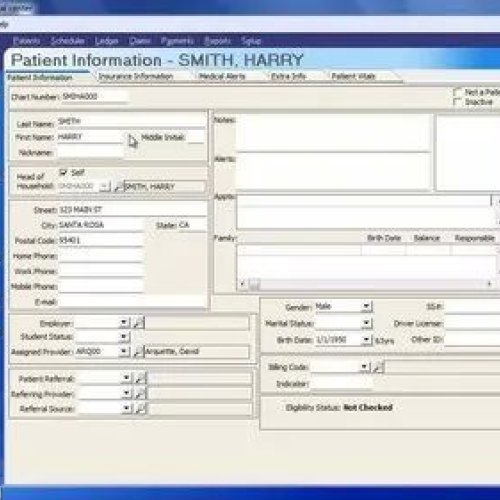The image size is (500, 500).
Task: Switch to the Insurance Information tab
Action: click(136, 76)
